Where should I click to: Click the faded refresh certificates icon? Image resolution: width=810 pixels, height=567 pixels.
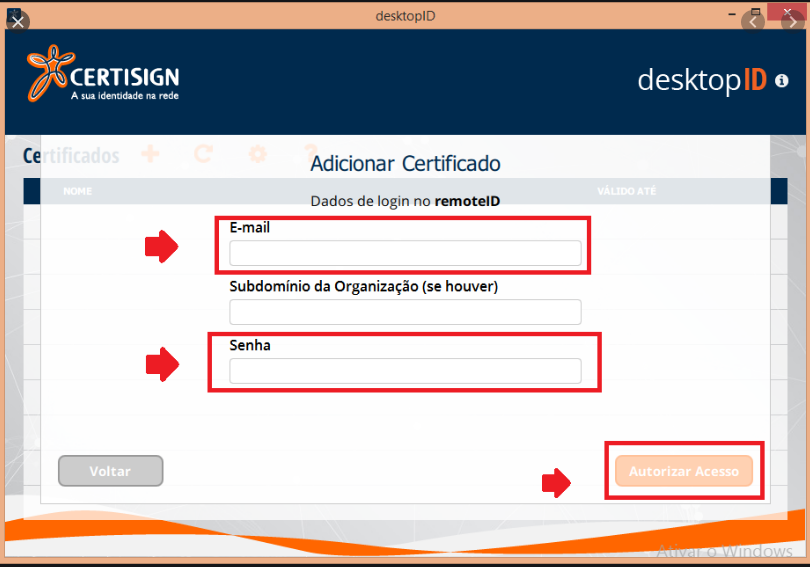(x=204, y=153)
